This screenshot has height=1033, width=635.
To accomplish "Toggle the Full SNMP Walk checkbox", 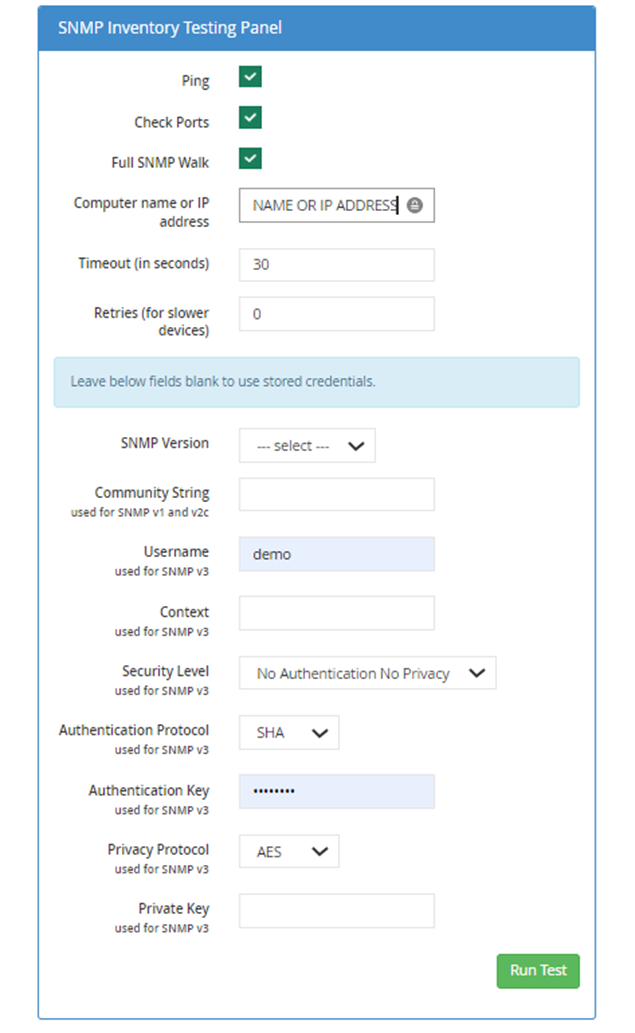I will tap(250, 158).
